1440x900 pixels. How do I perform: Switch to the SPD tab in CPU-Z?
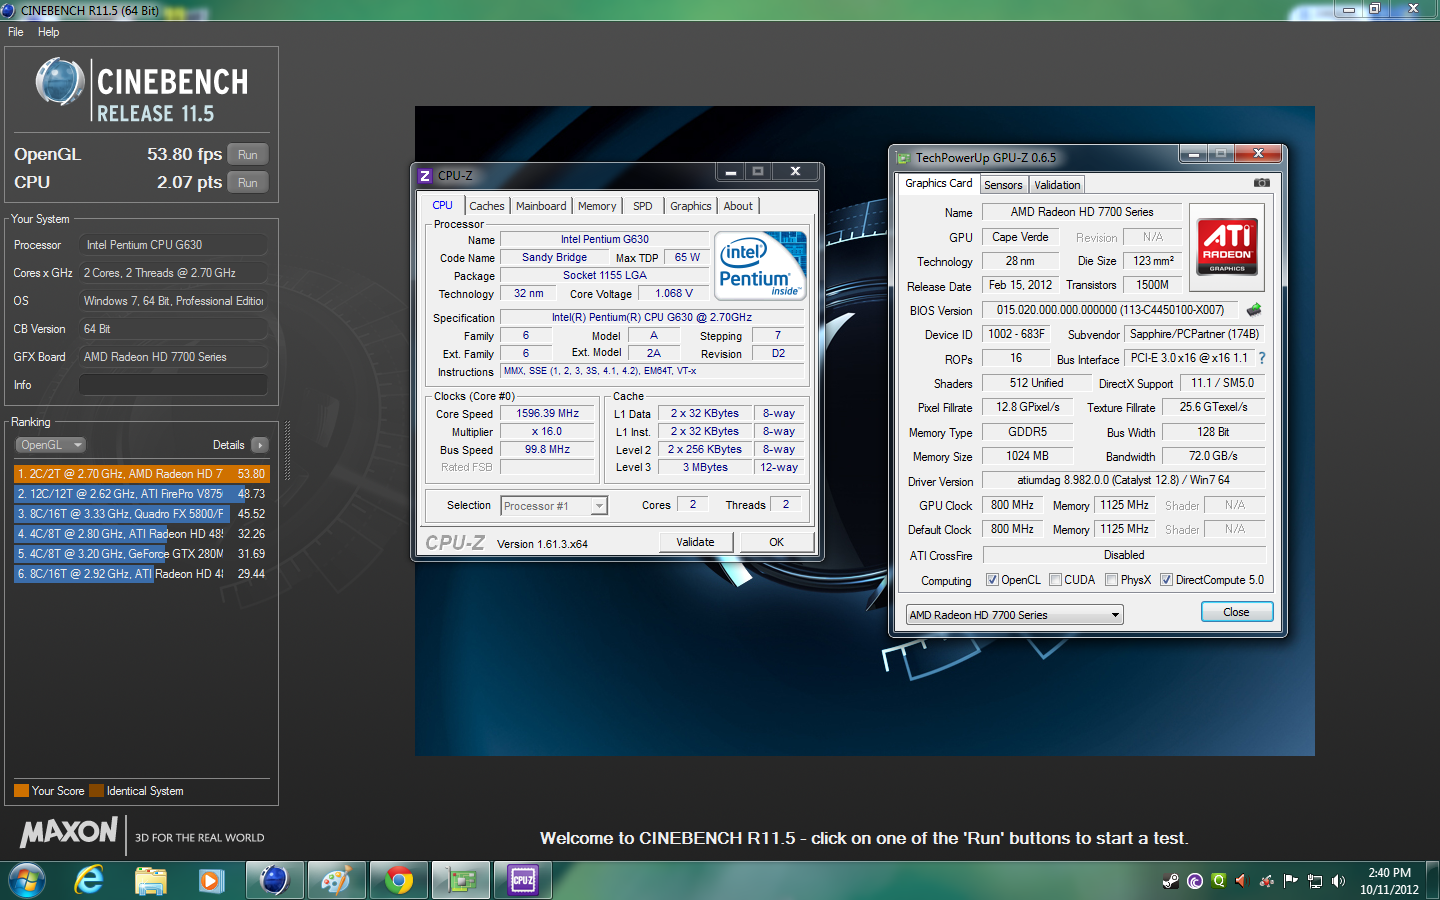[x=643, y=206]
